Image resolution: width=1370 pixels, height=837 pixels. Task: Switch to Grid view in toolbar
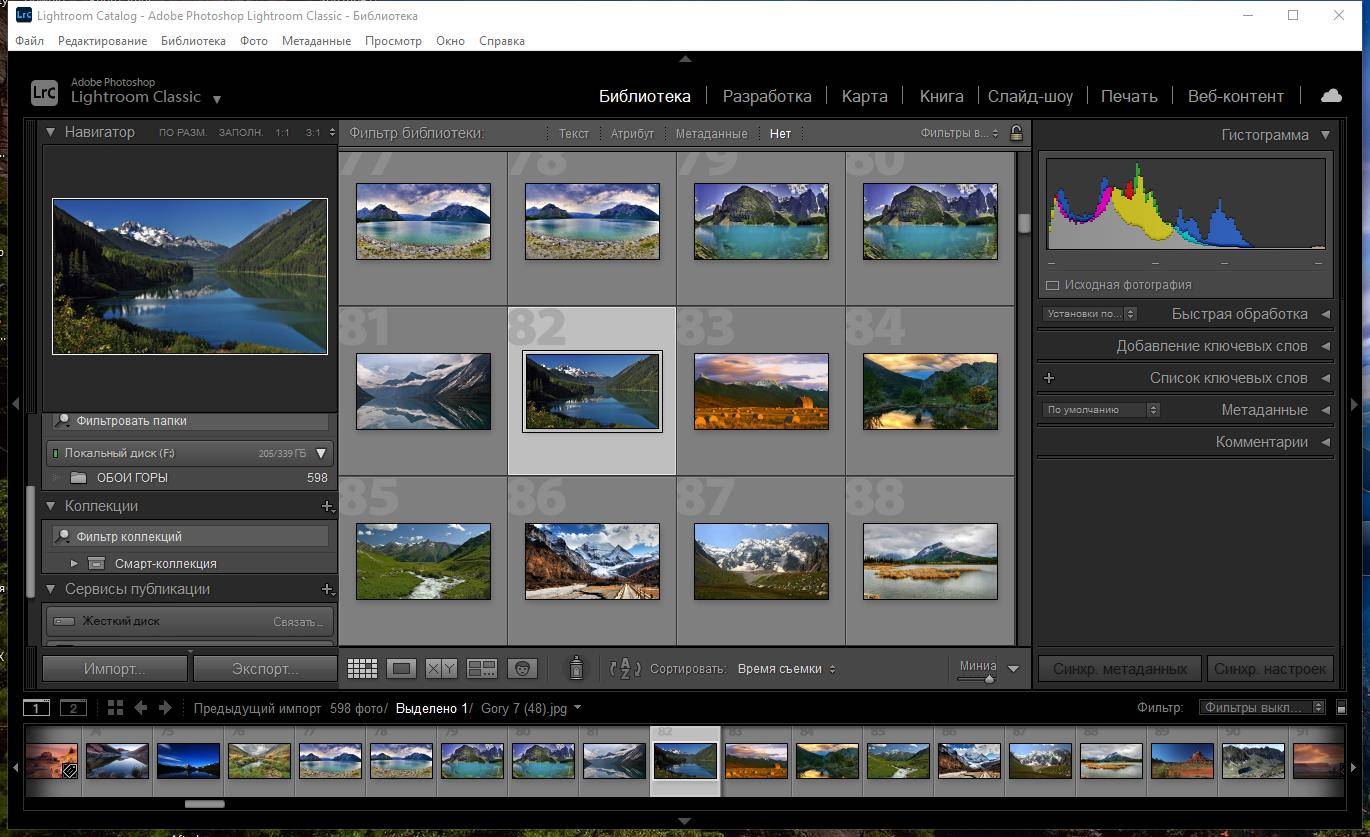(x=362, y=669)
